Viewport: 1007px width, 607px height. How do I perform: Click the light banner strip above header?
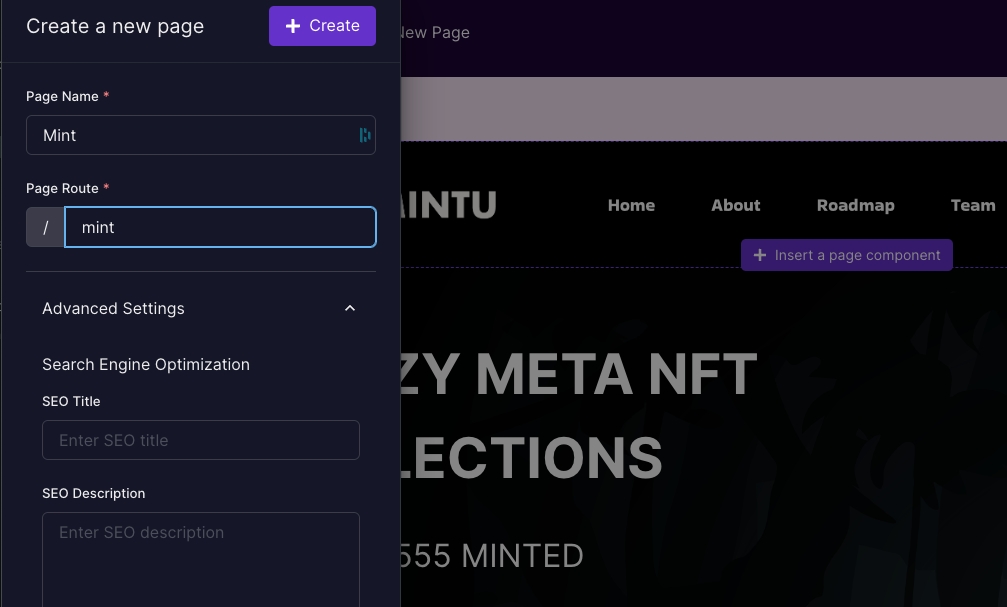[700, 109]
